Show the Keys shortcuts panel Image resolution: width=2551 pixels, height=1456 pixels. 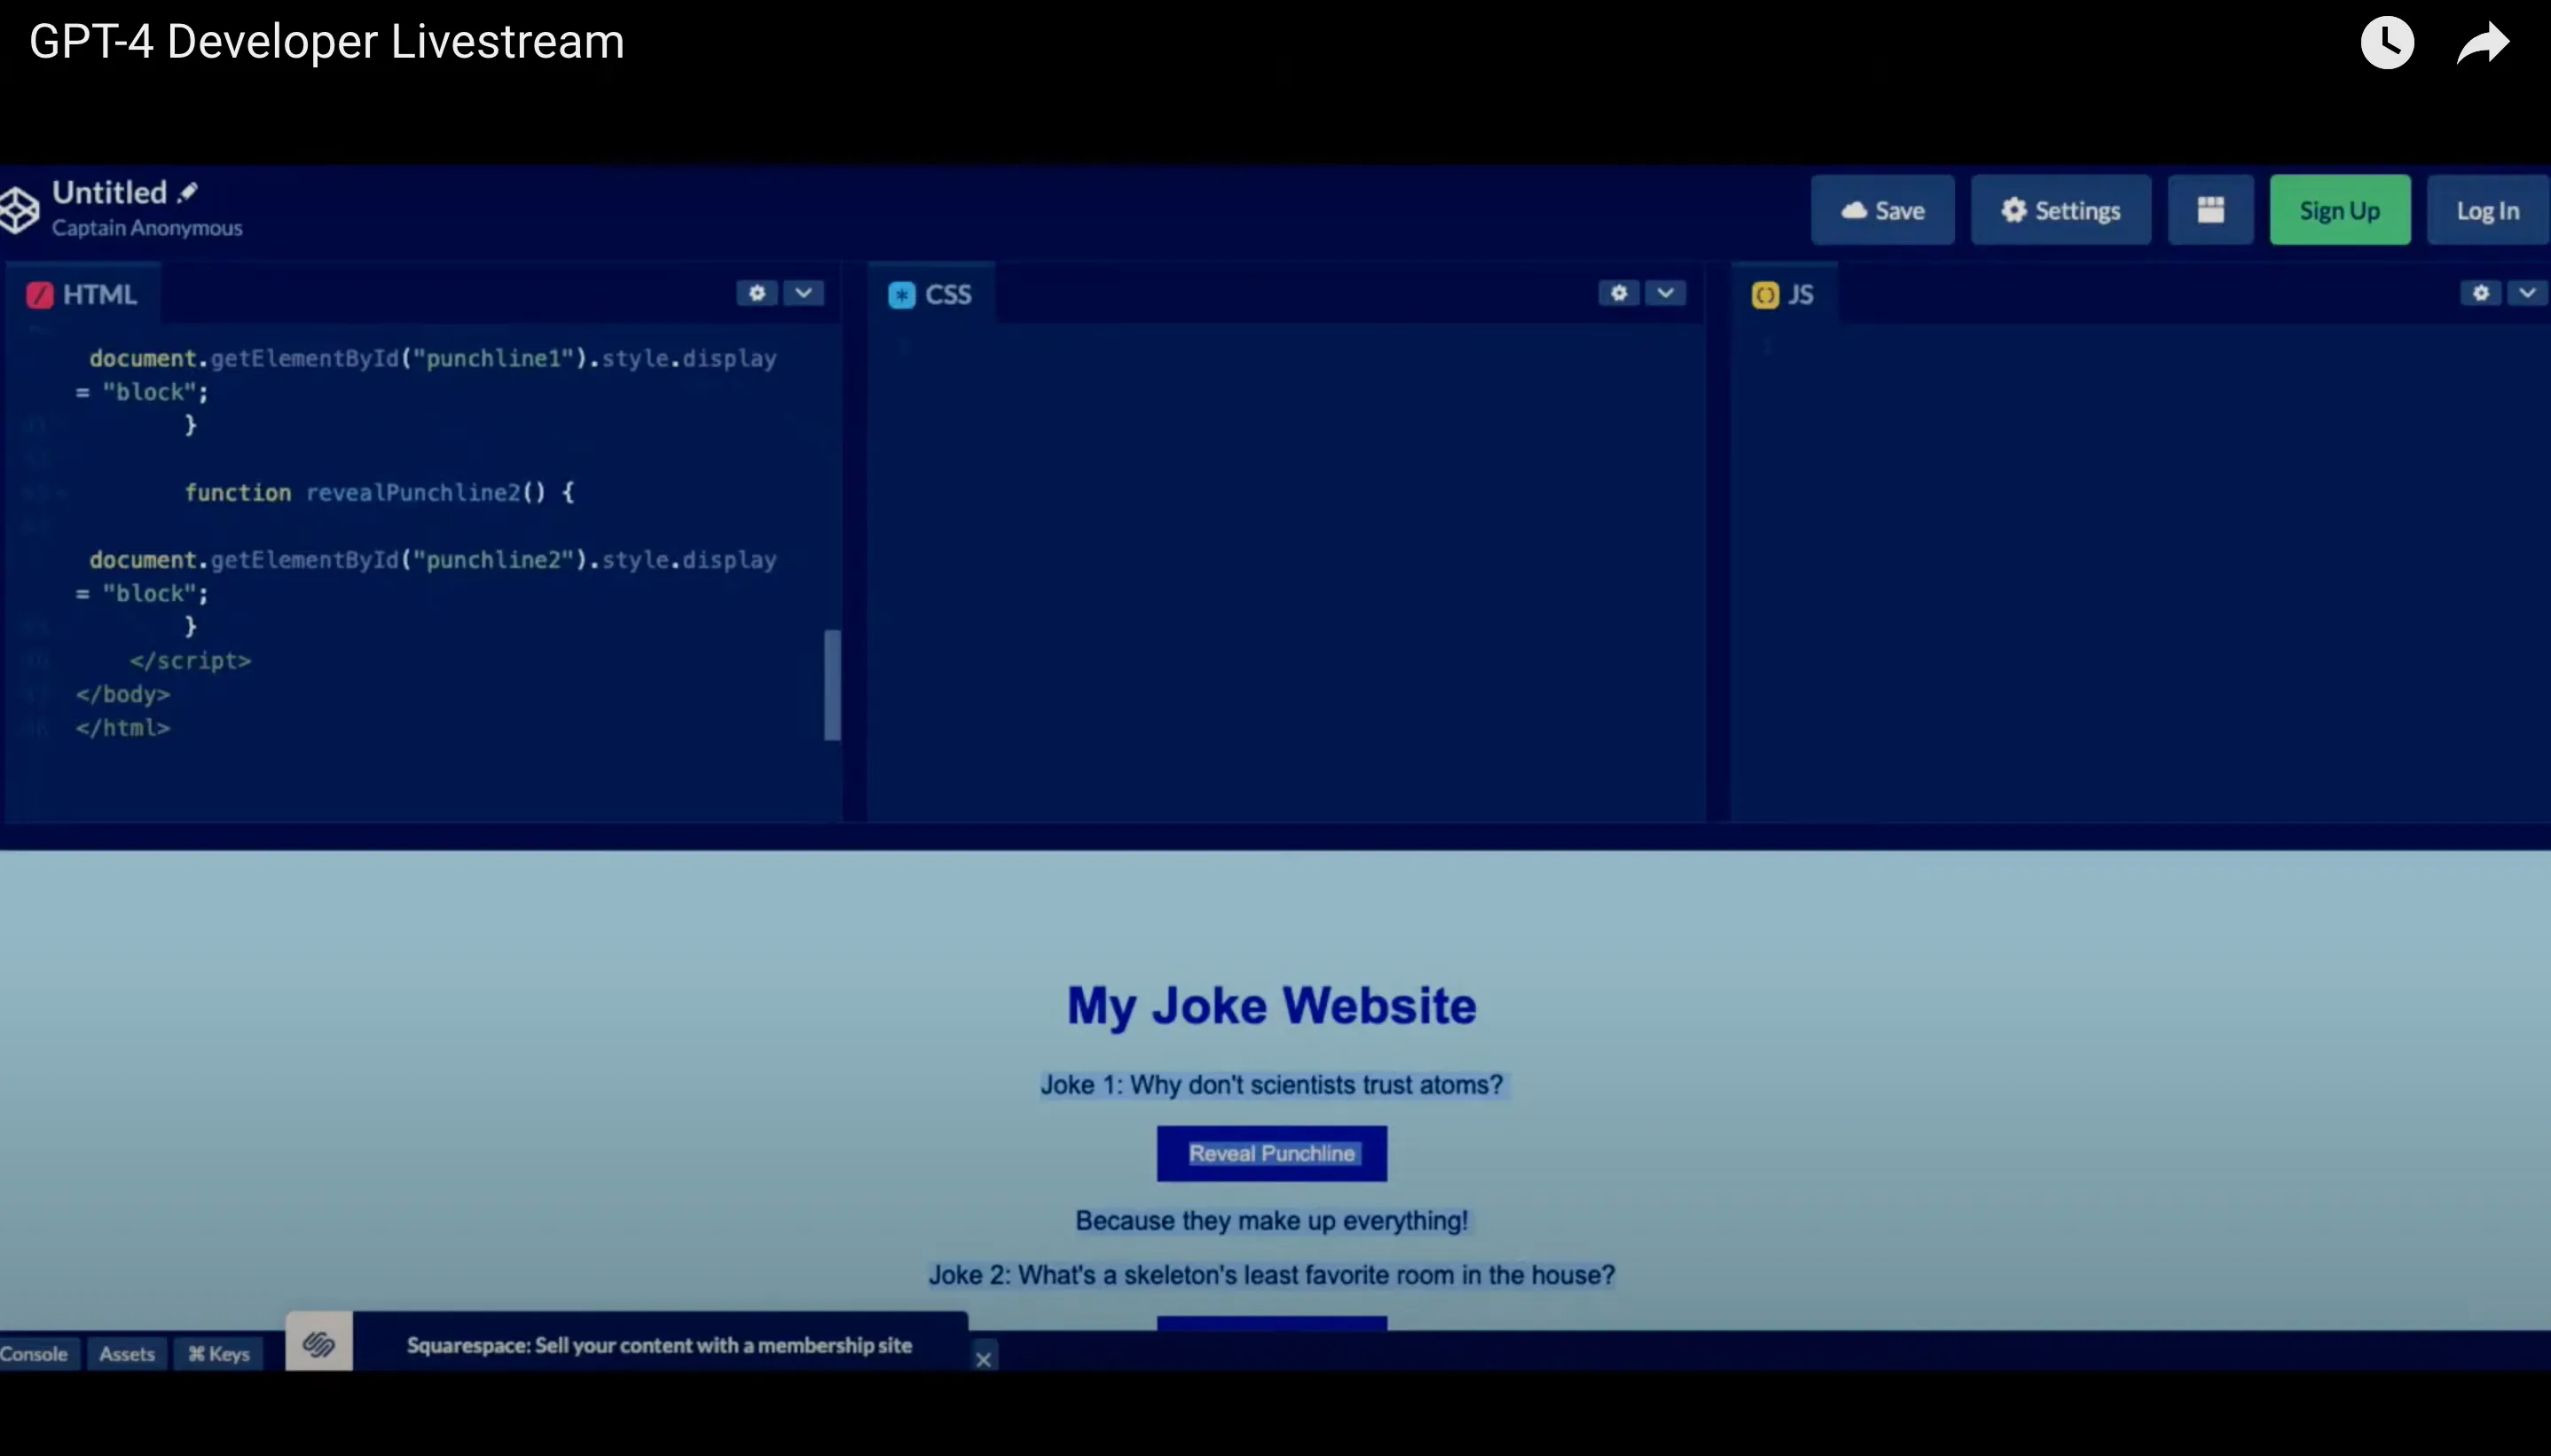219,1354
